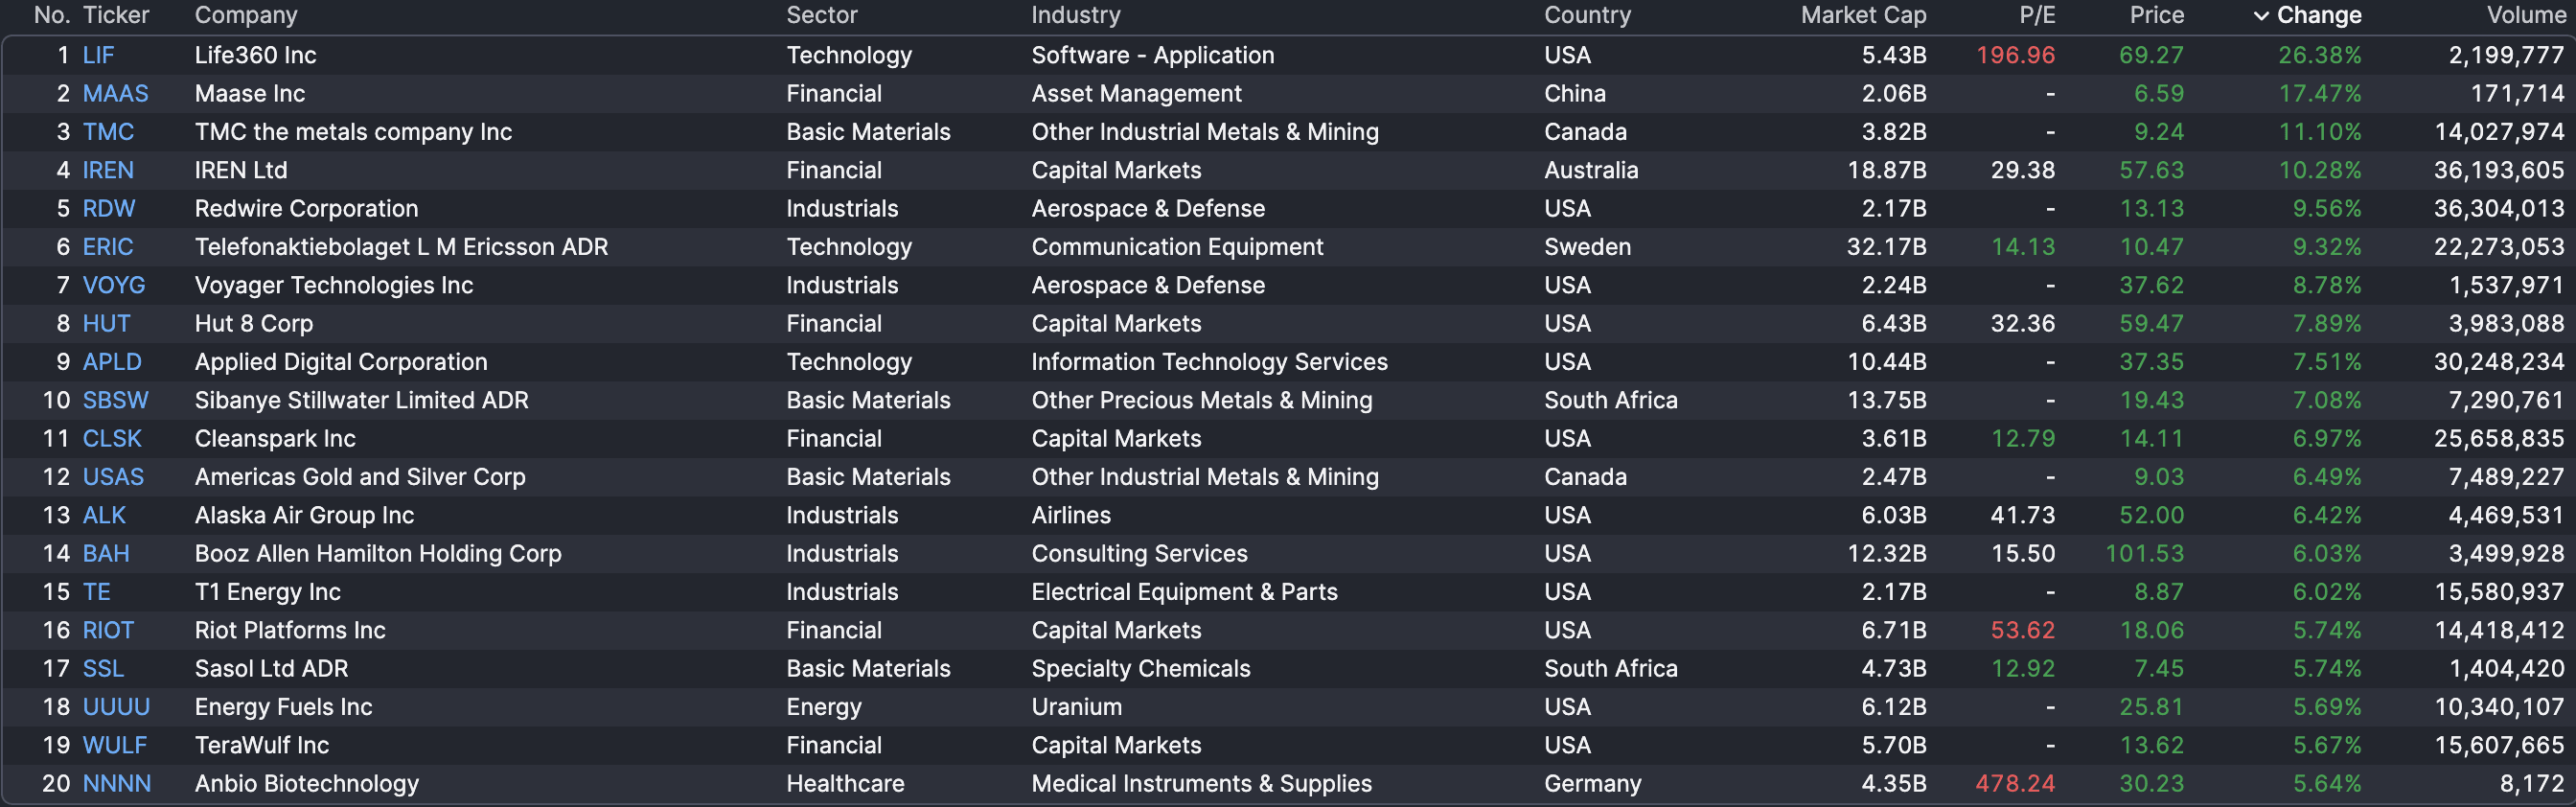Open the IREN ticker link
The image size is (2576, 807).
[x=108, y=170]
